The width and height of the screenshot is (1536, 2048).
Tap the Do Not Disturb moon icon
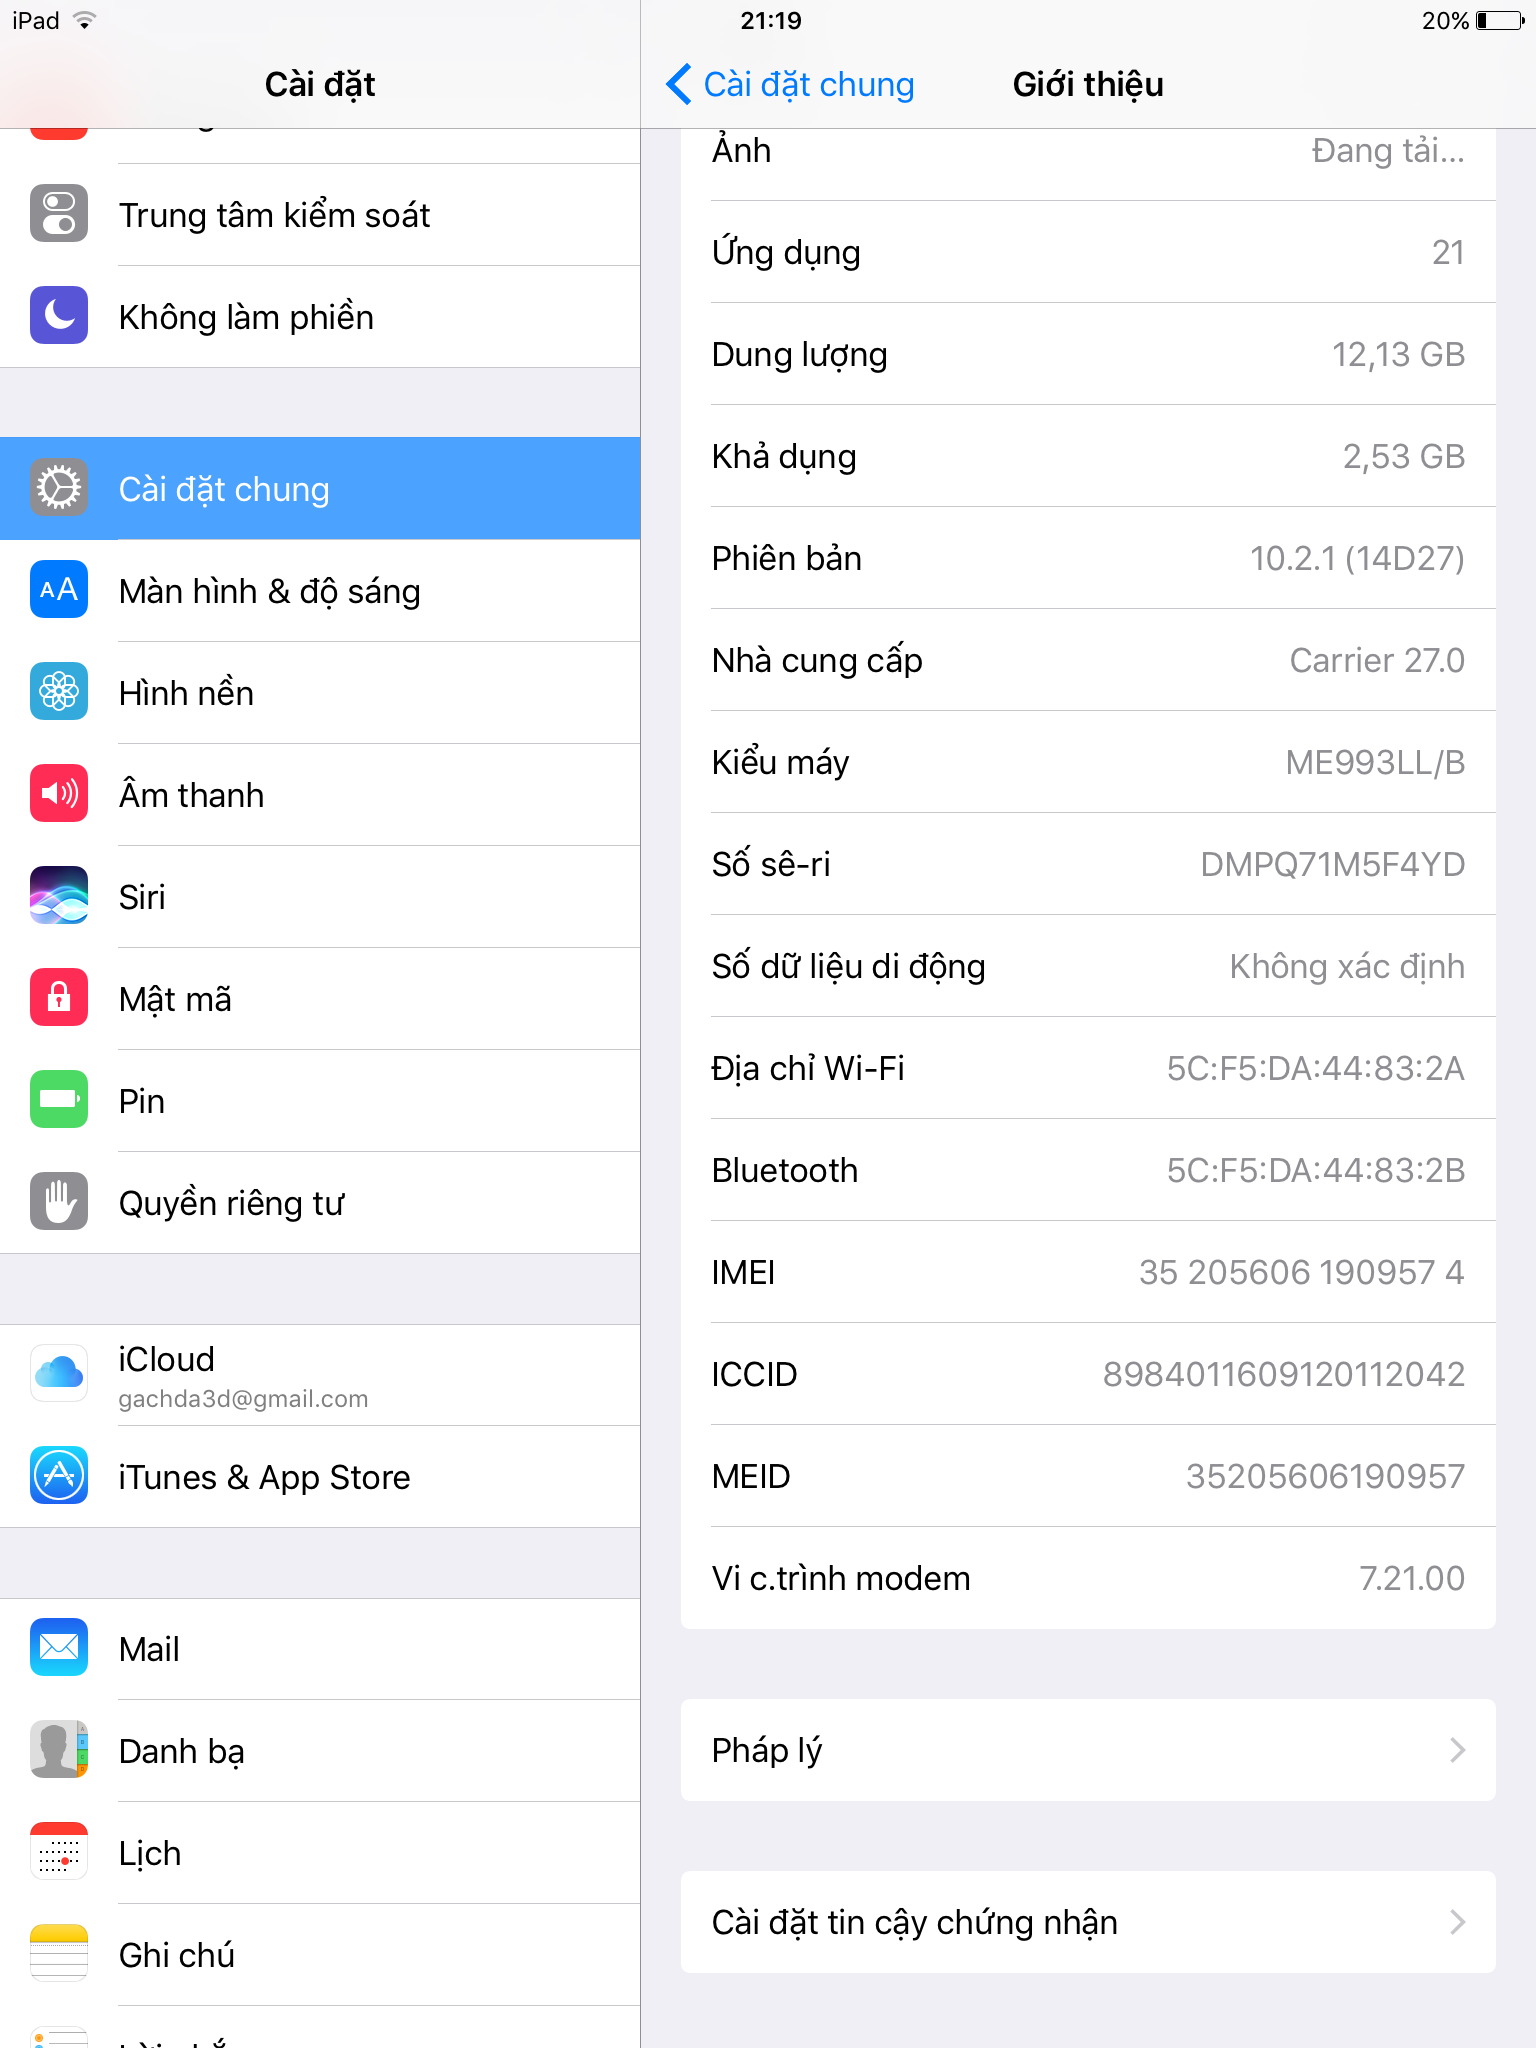click(x=59, y=316)
